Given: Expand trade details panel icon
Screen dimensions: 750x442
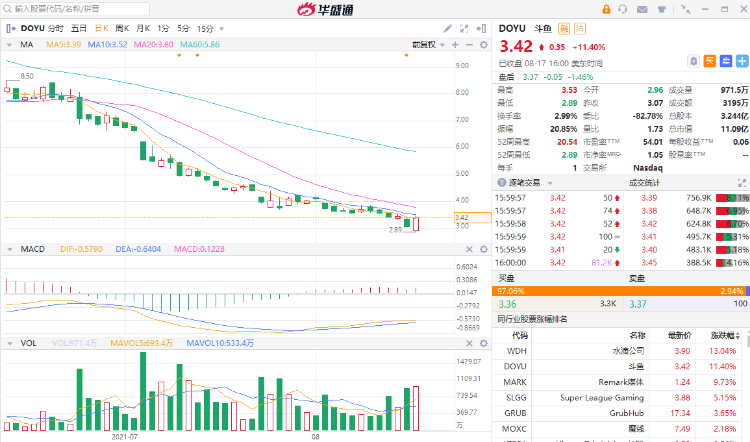Looking at the screenshot, I should 741,183.
